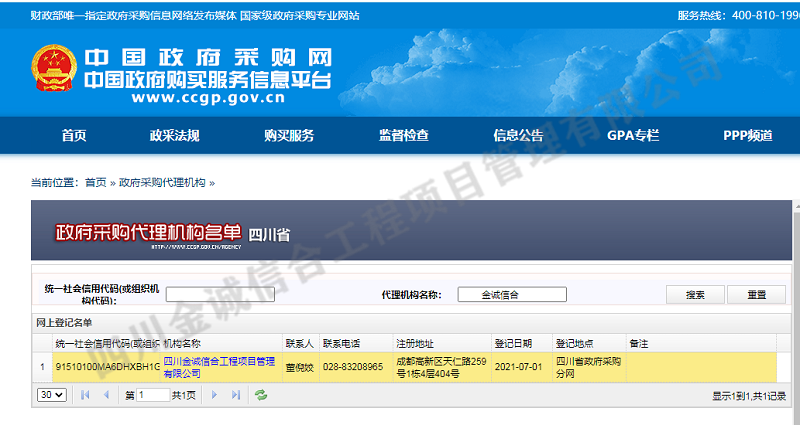Select address cell 成都高新区天仁路259号

[442, 367]
